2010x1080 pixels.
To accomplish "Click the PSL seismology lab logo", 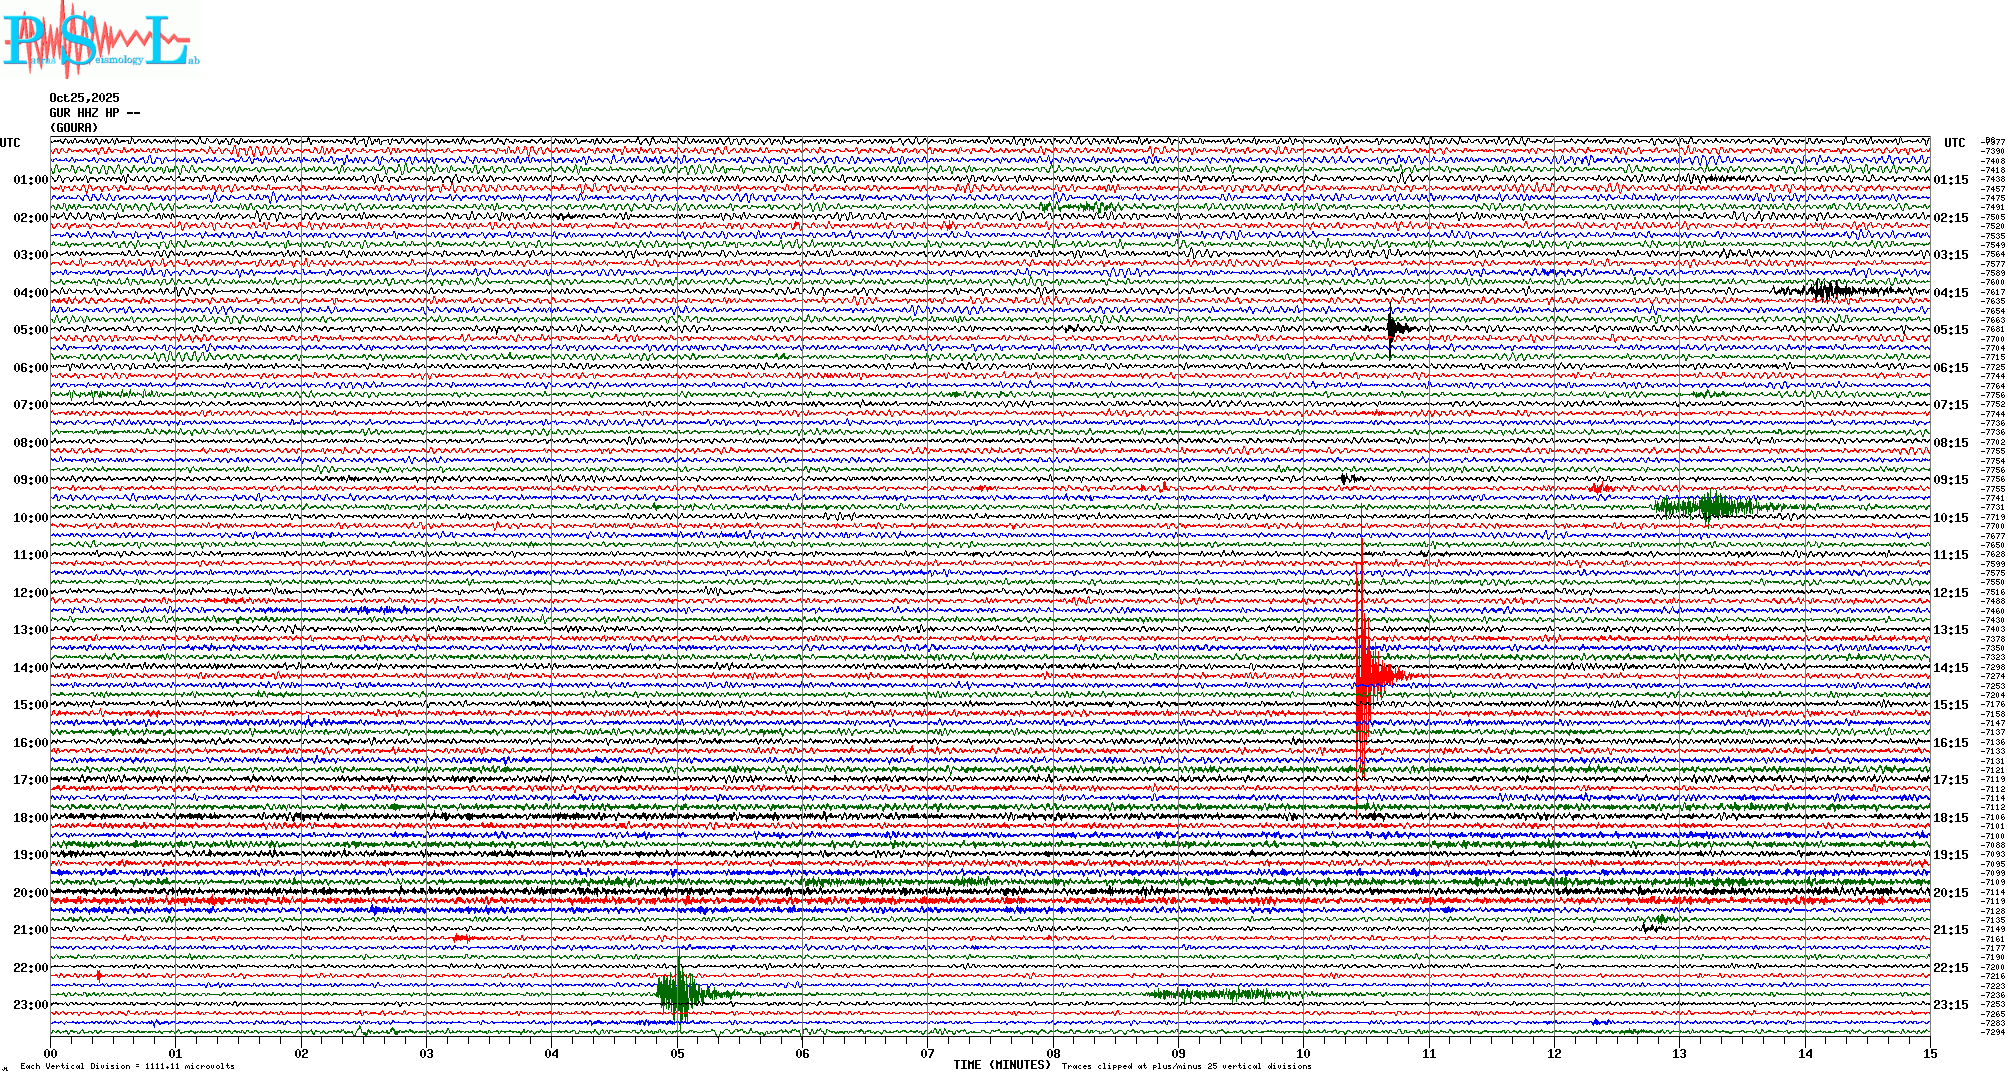I will click(x=98, y=40).
